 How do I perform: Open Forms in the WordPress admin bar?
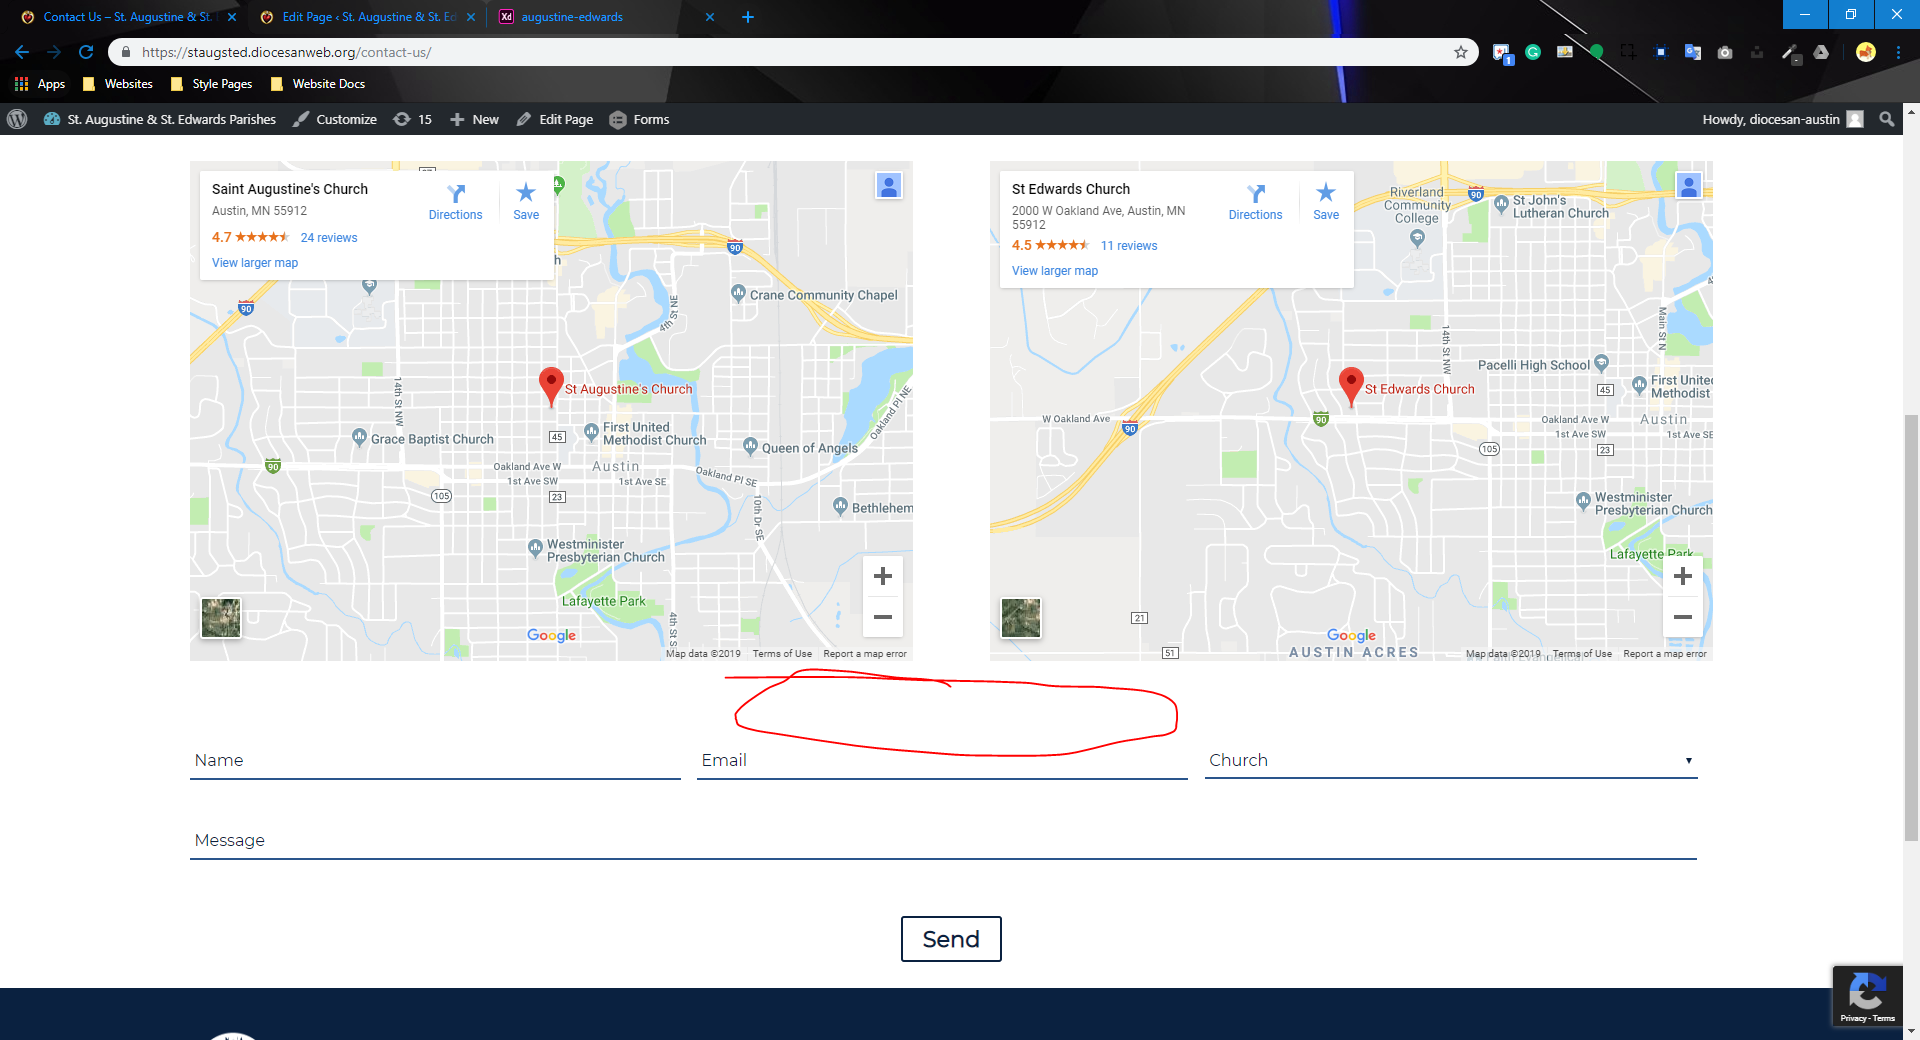point(640,119)
